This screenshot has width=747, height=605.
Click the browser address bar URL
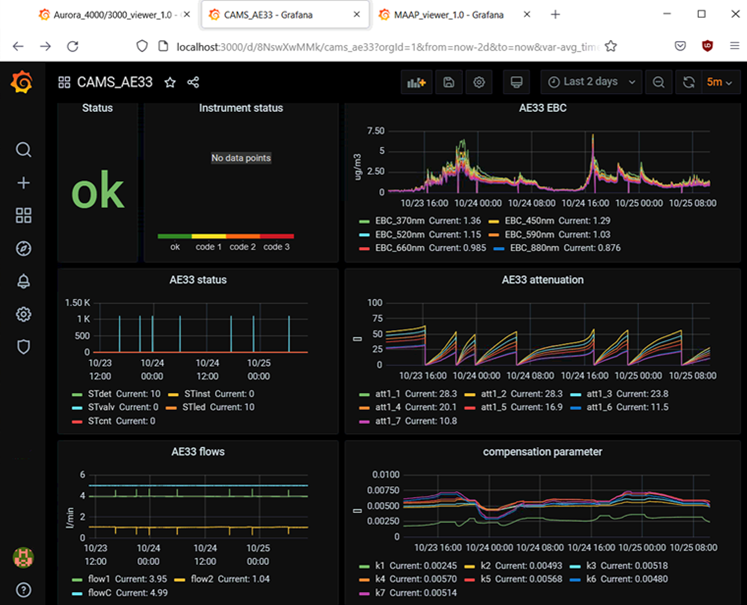pyautogui.click(x=387, y=47)
